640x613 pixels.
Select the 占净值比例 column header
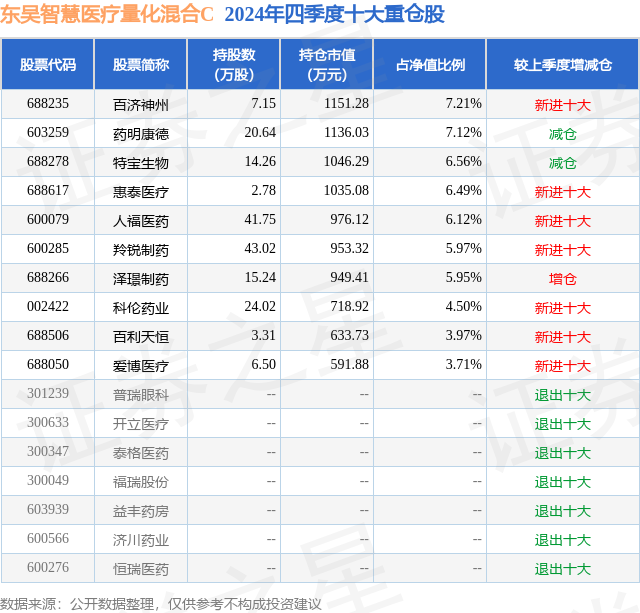pyautogui.click(x=430, y=64)
